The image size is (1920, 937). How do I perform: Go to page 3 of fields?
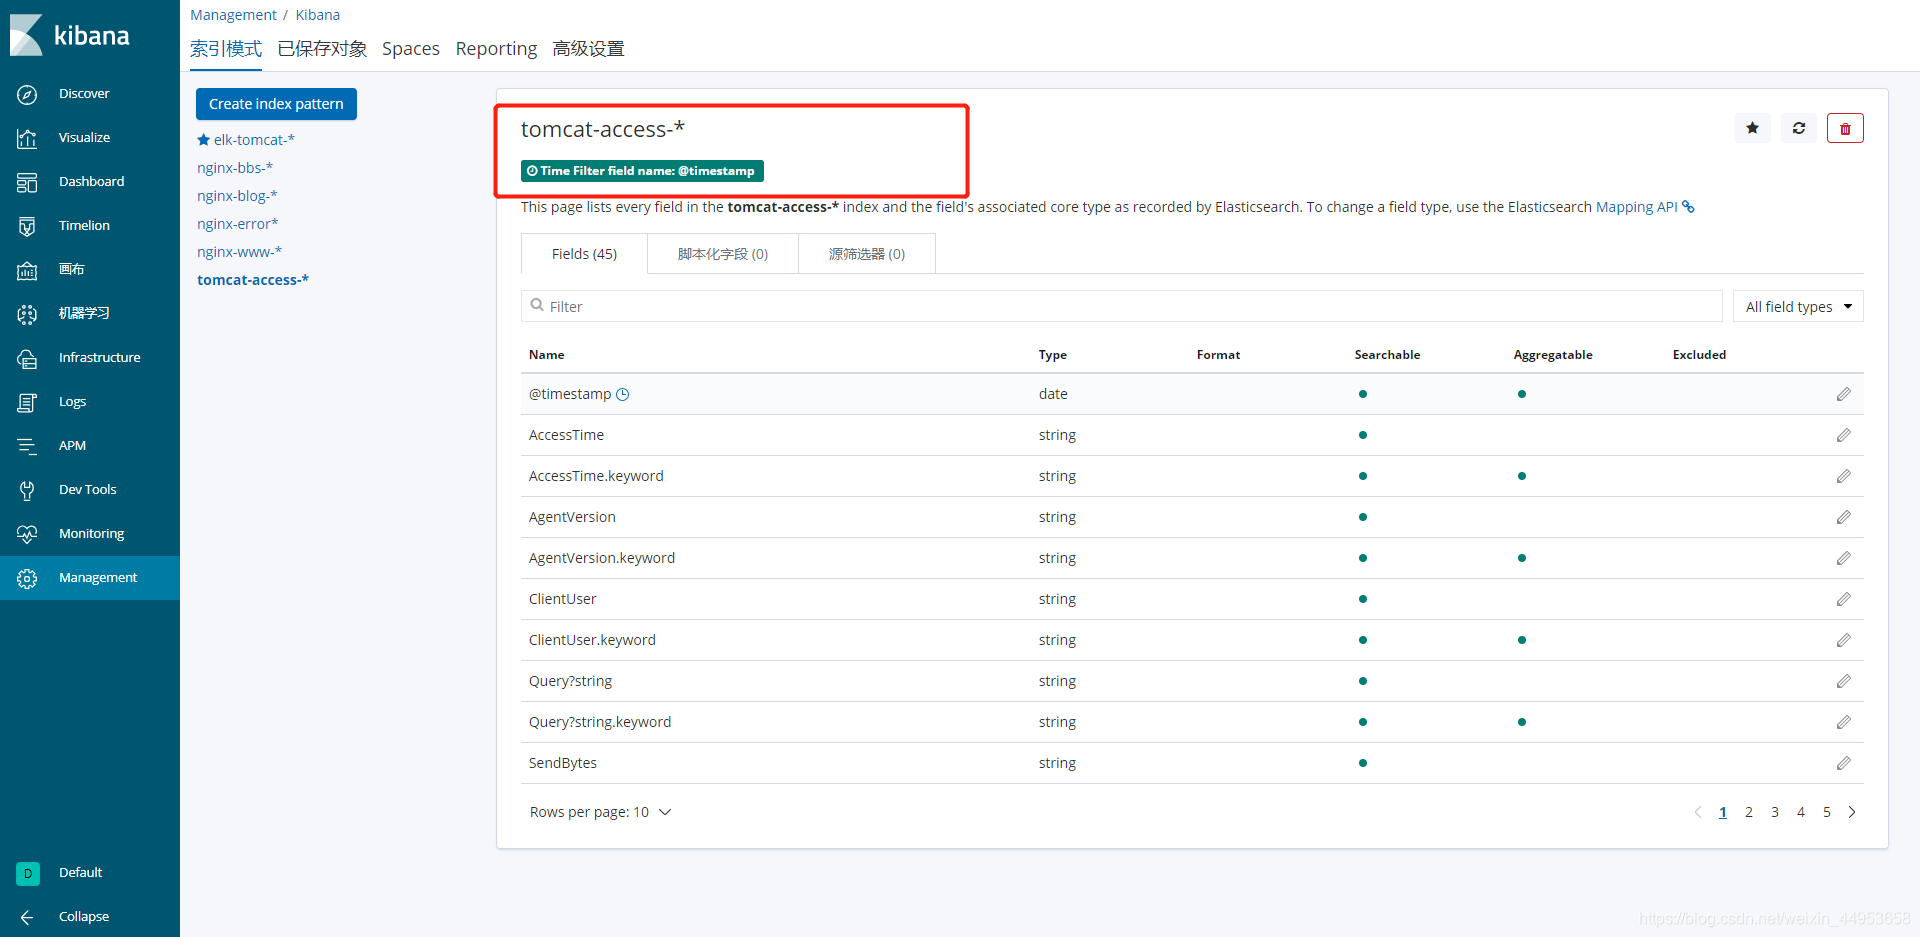click(x=1775, y=812)
